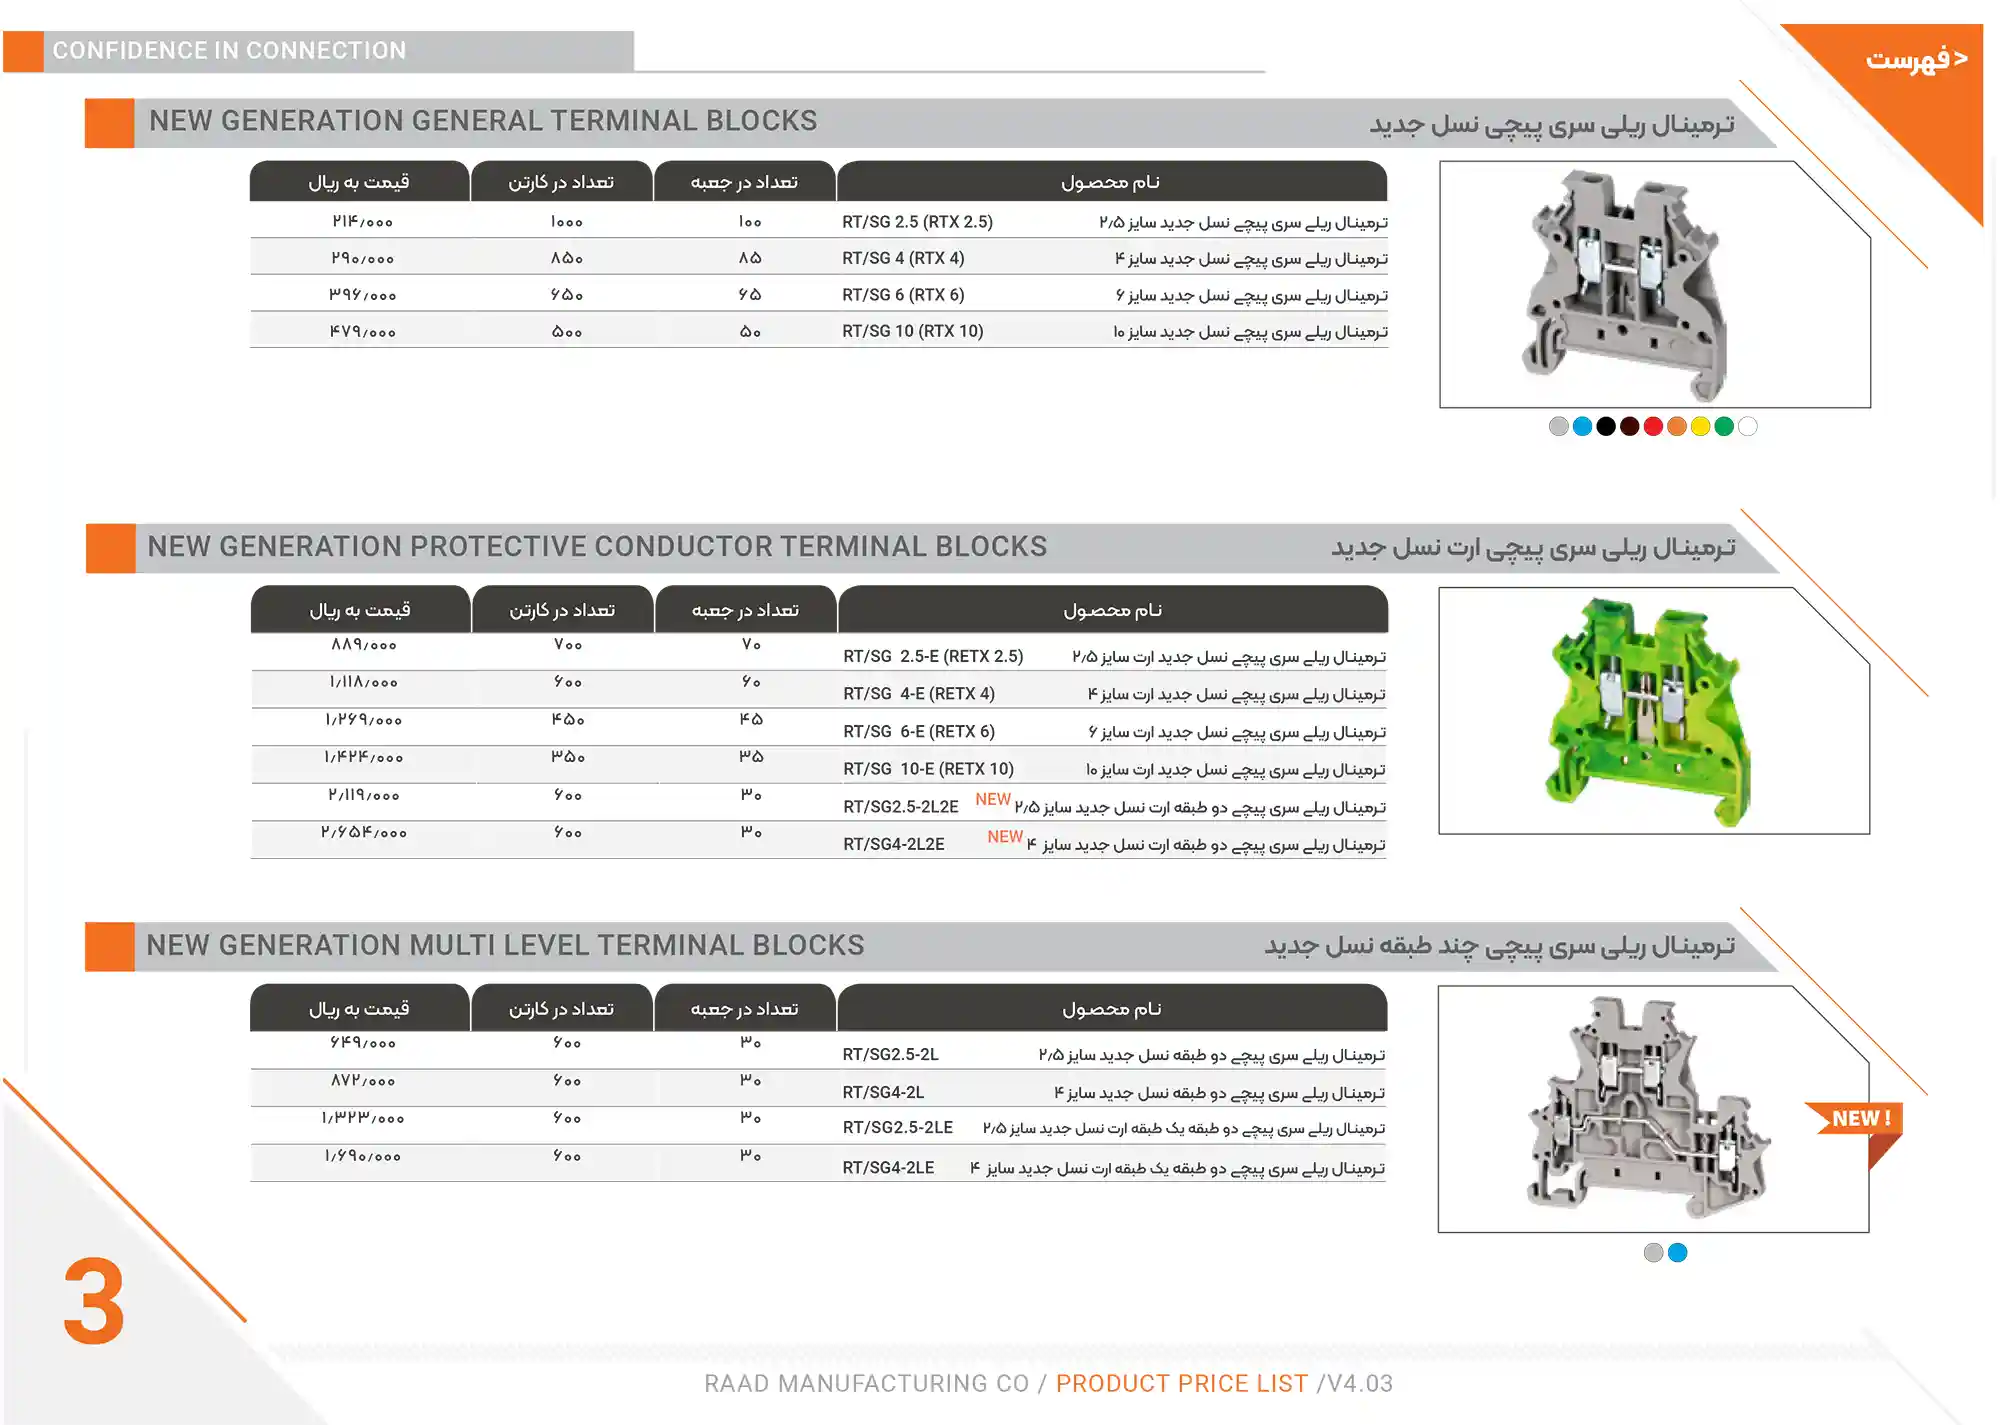Select the black color dot under product photo

[x=1605, y=426]
